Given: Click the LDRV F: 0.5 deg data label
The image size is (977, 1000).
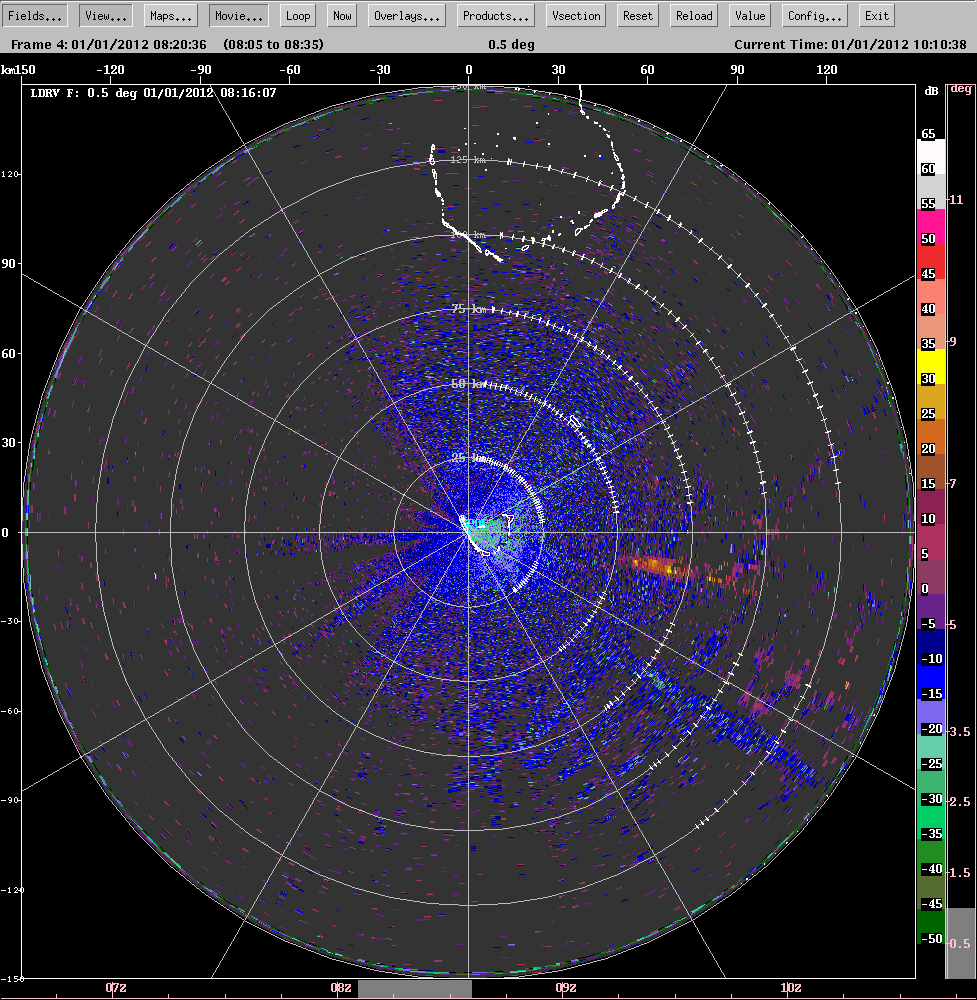Looking at the screenshot, I should click(x=153, y=93).
